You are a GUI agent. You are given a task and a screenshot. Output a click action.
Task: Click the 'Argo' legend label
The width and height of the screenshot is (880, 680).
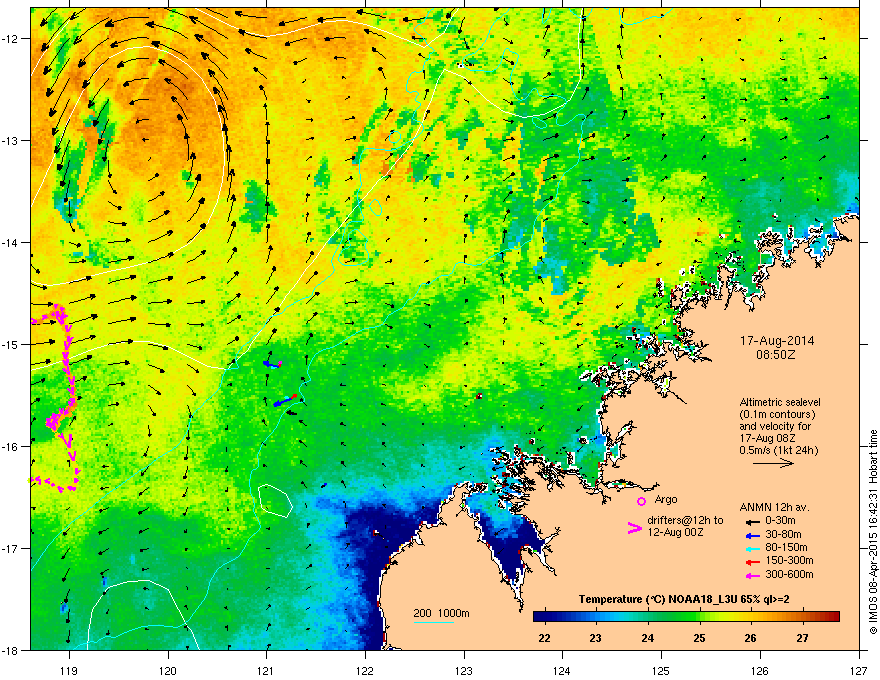(x=666, y=499)
